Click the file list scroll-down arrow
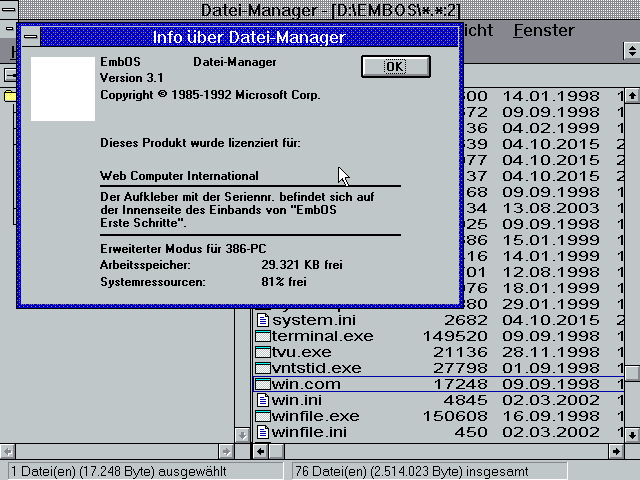This screenshot has height=480, width=640. tap(632, 435)
